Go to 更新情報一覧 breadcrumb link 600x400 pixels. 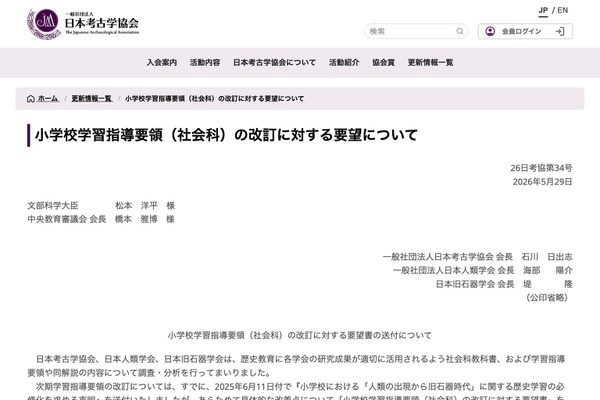point(92,99)
